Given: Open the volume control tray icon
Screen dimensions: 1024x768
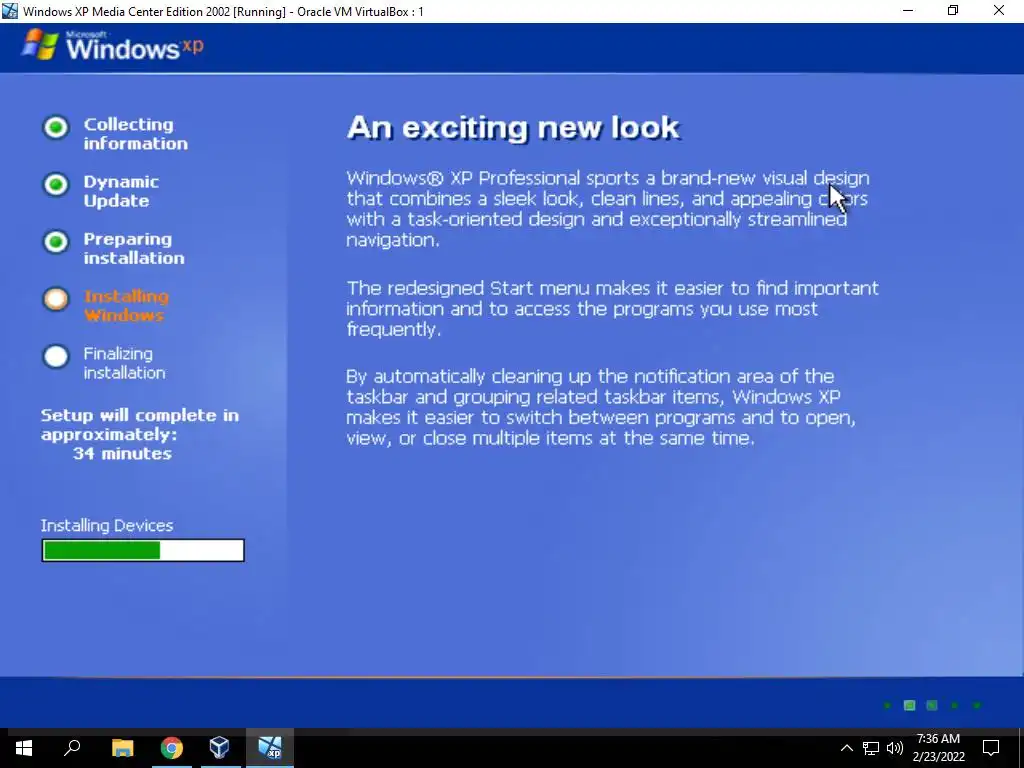Looking at the screenshot, I should coord(895,748).
